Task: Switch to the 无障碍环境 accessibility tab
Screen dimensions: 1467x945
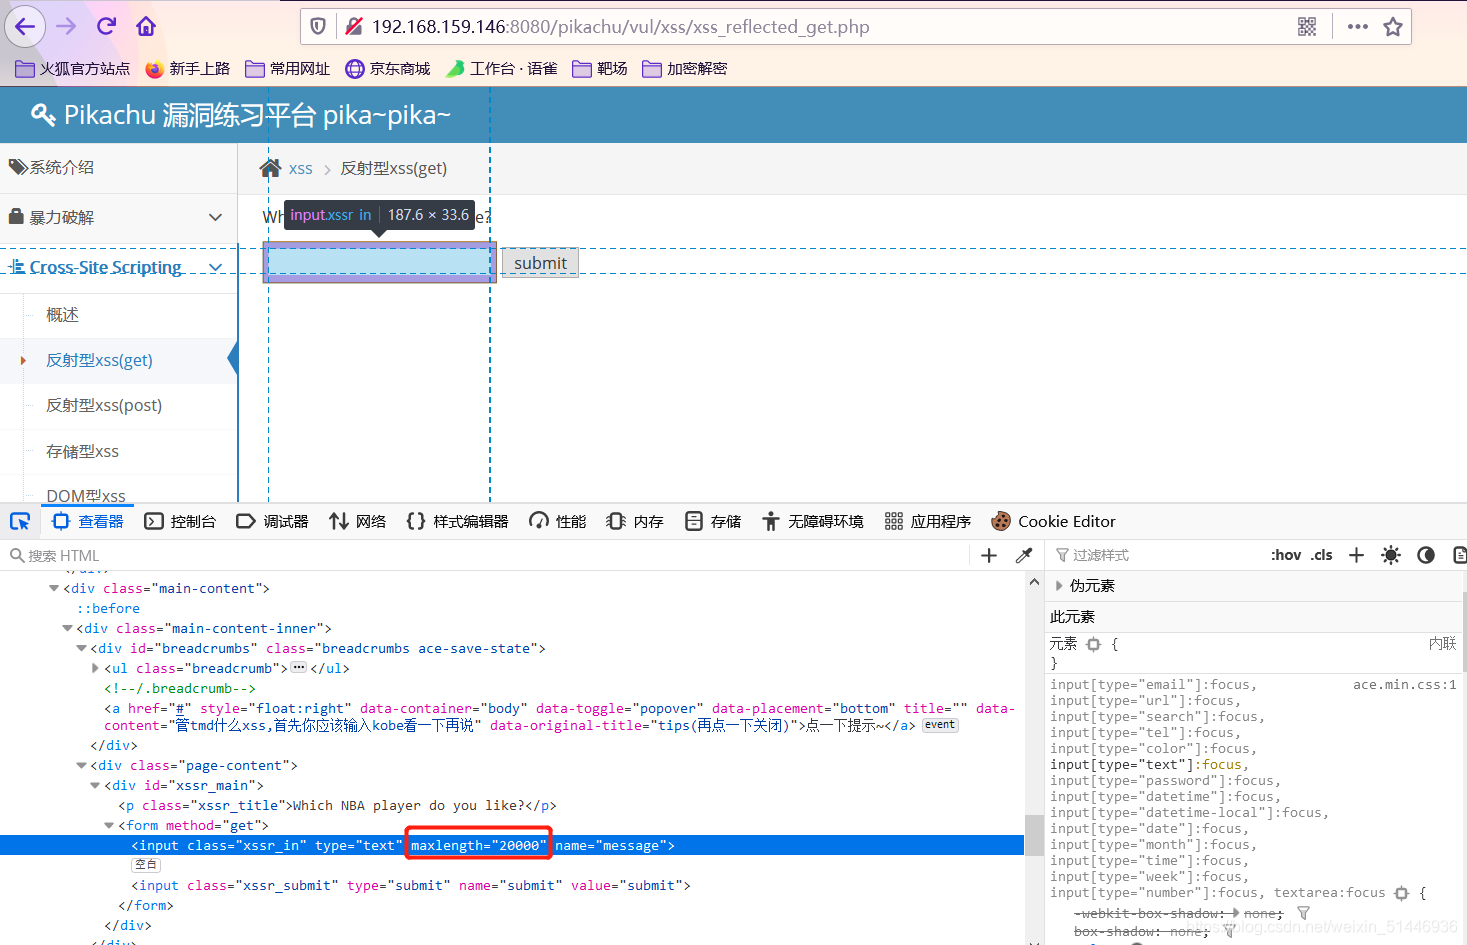Action: click(812, 521)
